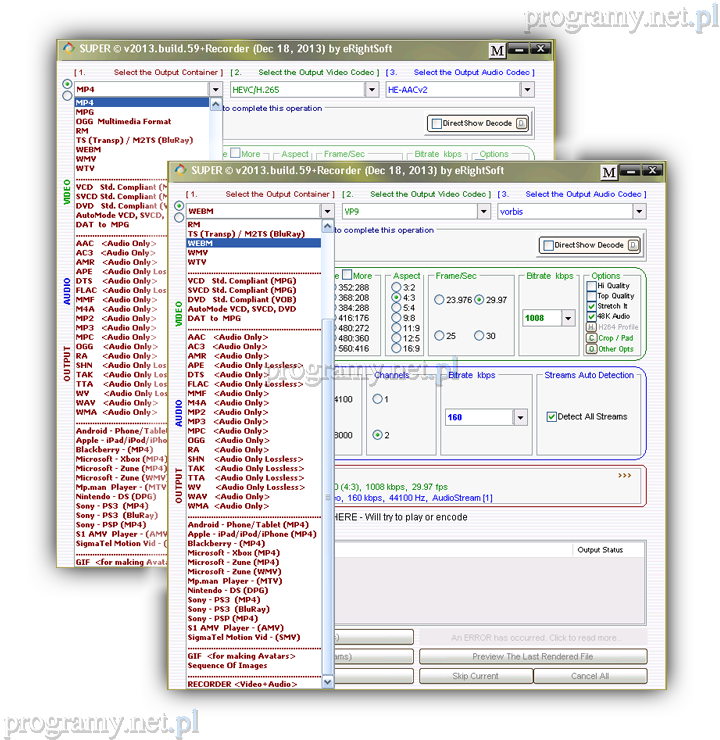Choose Sequence Of Images from the container list
The width and height of the screenshot is (720, 740).
tap(228, 665)
